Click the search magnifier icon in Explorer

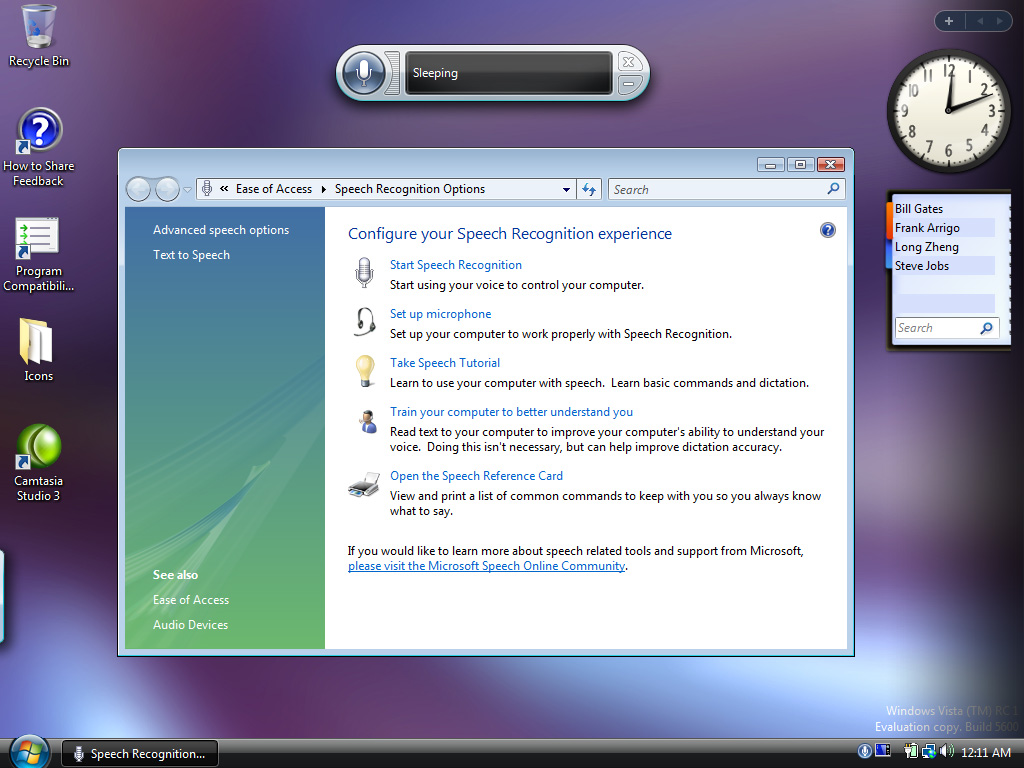833,189
